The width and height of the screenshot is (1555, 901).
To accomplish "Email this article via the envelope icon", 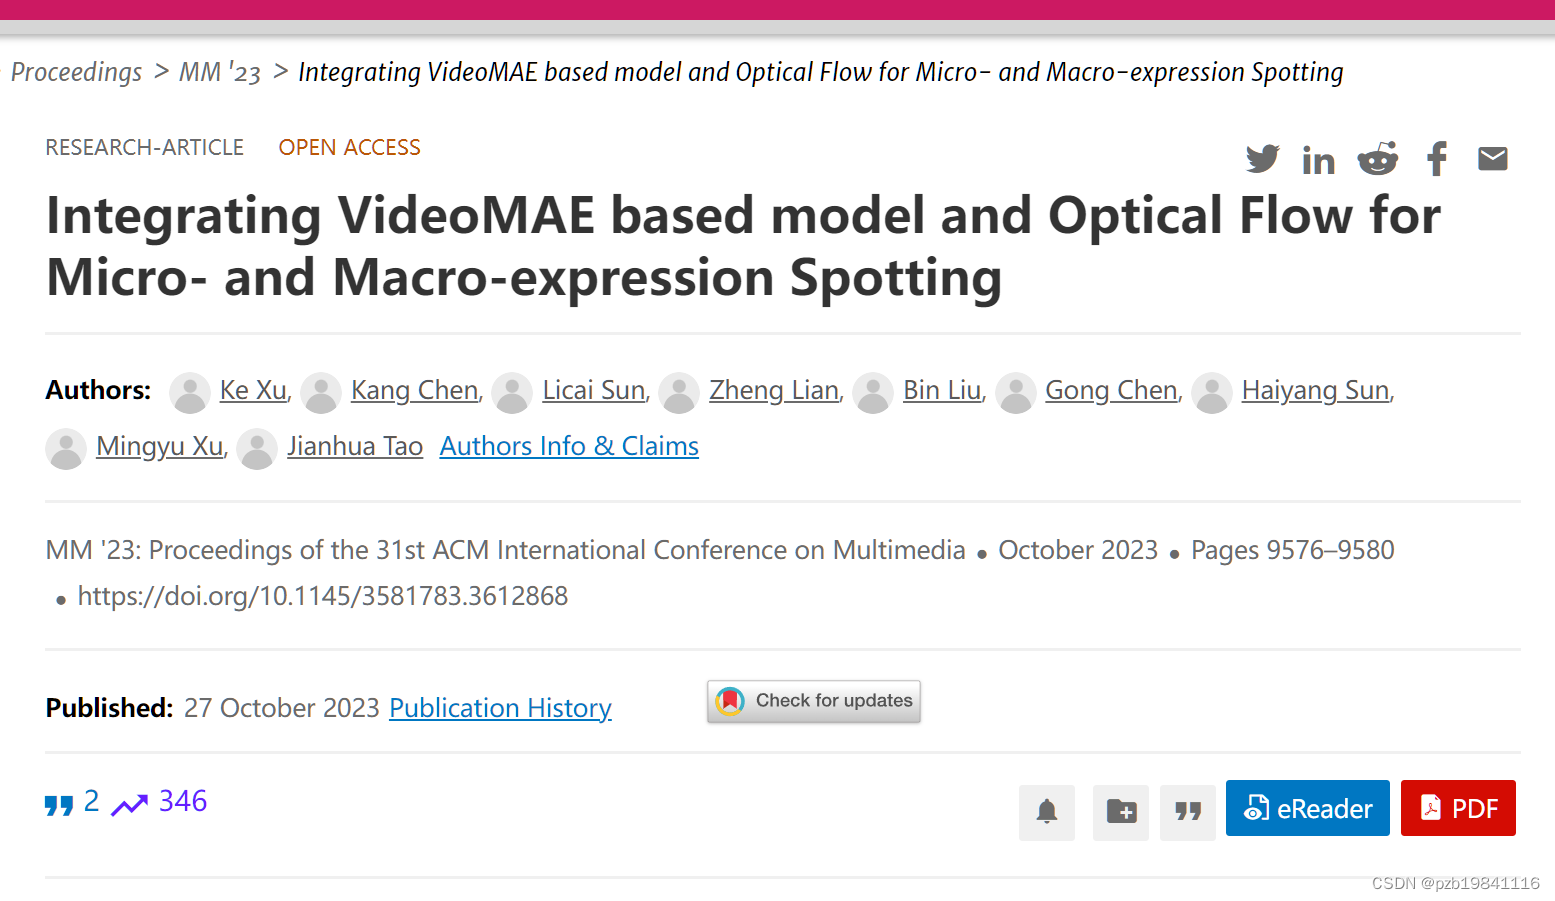I will click(x=1492, y=158).
